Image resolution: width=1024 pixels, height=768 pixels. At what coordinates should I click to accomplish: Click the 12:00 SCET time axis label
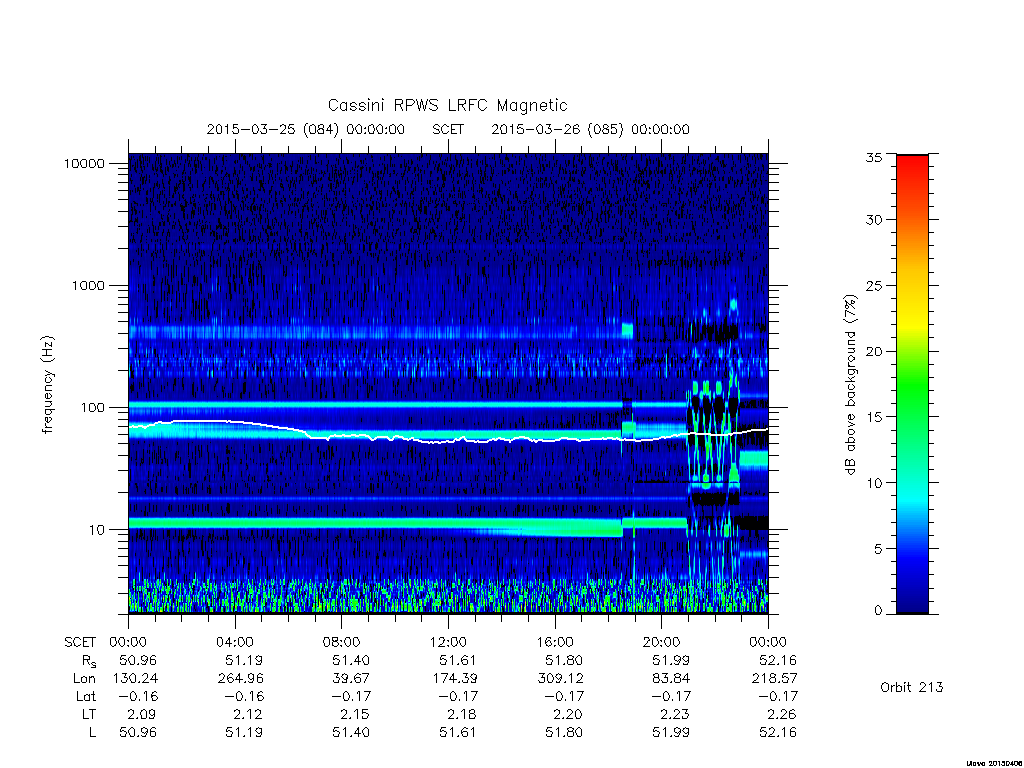448,642
